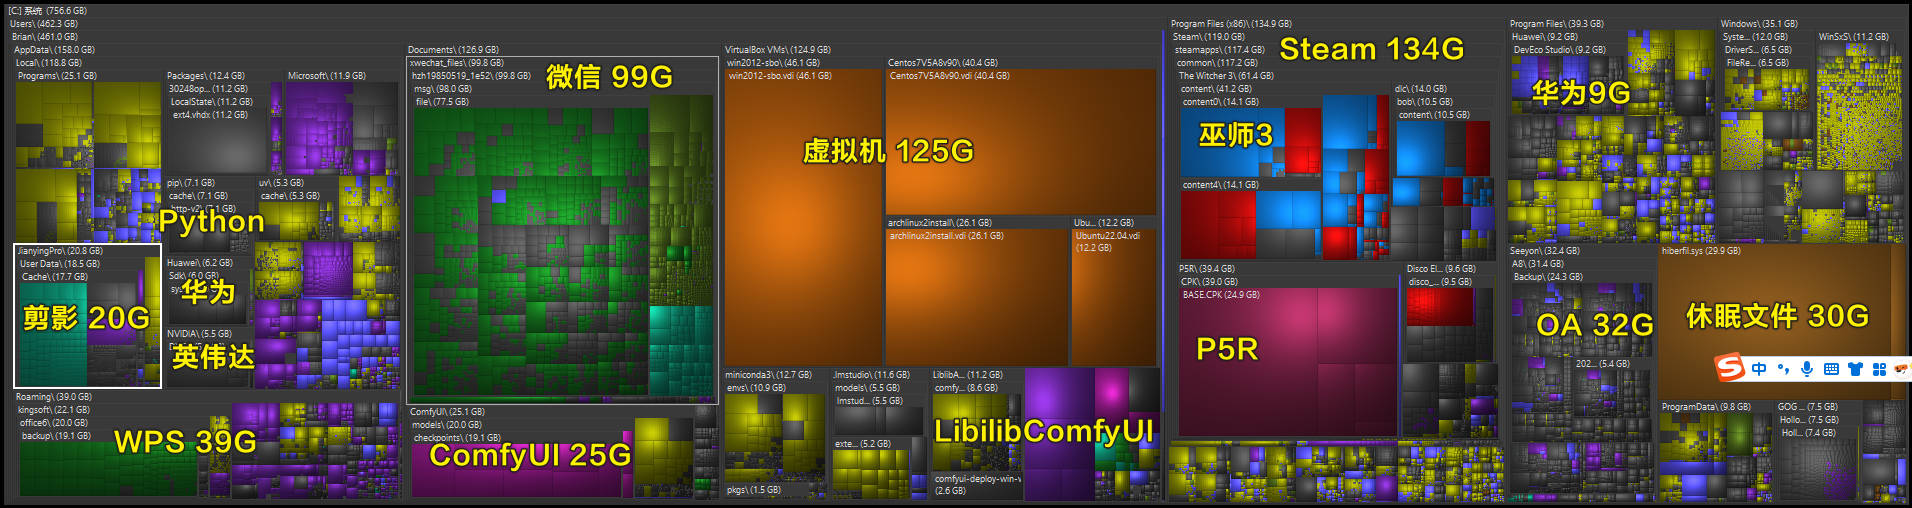The width and height of the screenshot is (1912, 508).
Task: Select the root '[C:] 系统 (756.6 GB)' header
Action: point(48,11)
